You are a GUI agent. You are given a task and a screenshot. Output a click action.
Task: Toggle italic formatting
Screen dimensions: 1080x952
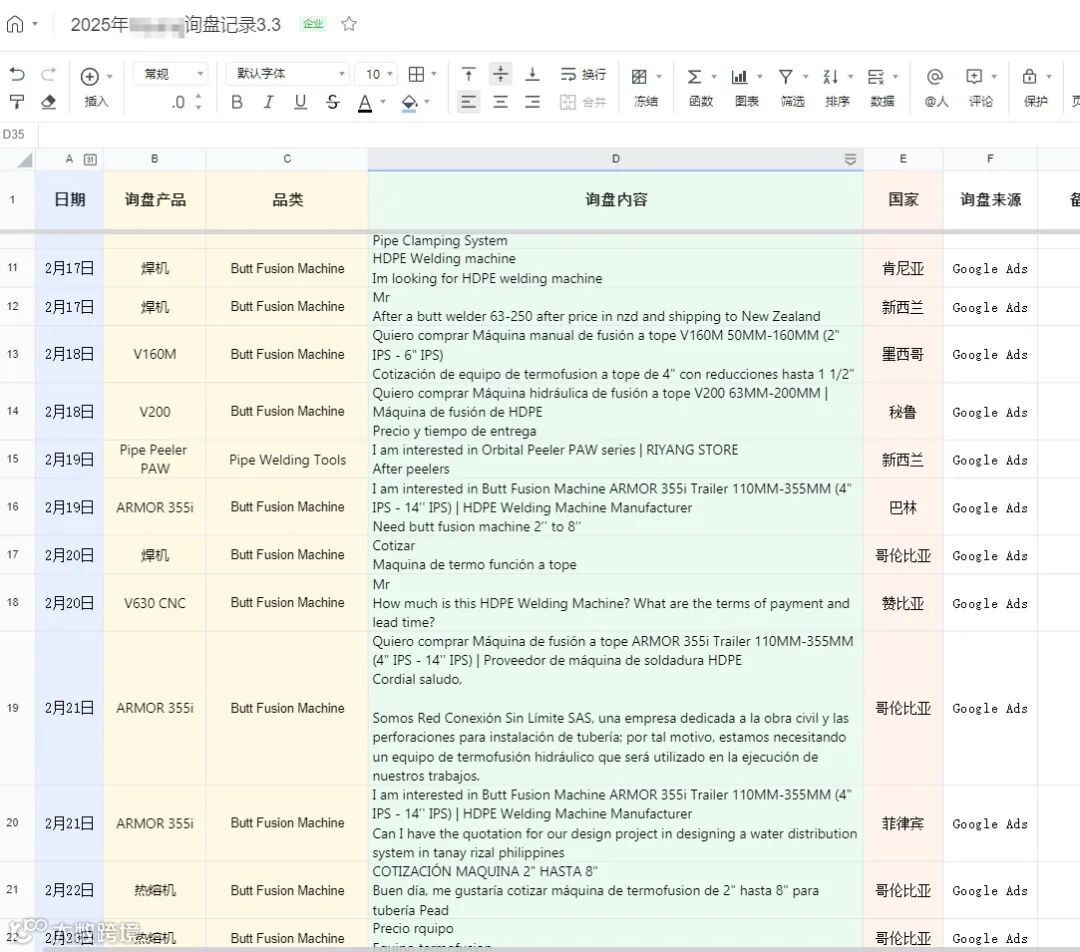pos(269,103)
